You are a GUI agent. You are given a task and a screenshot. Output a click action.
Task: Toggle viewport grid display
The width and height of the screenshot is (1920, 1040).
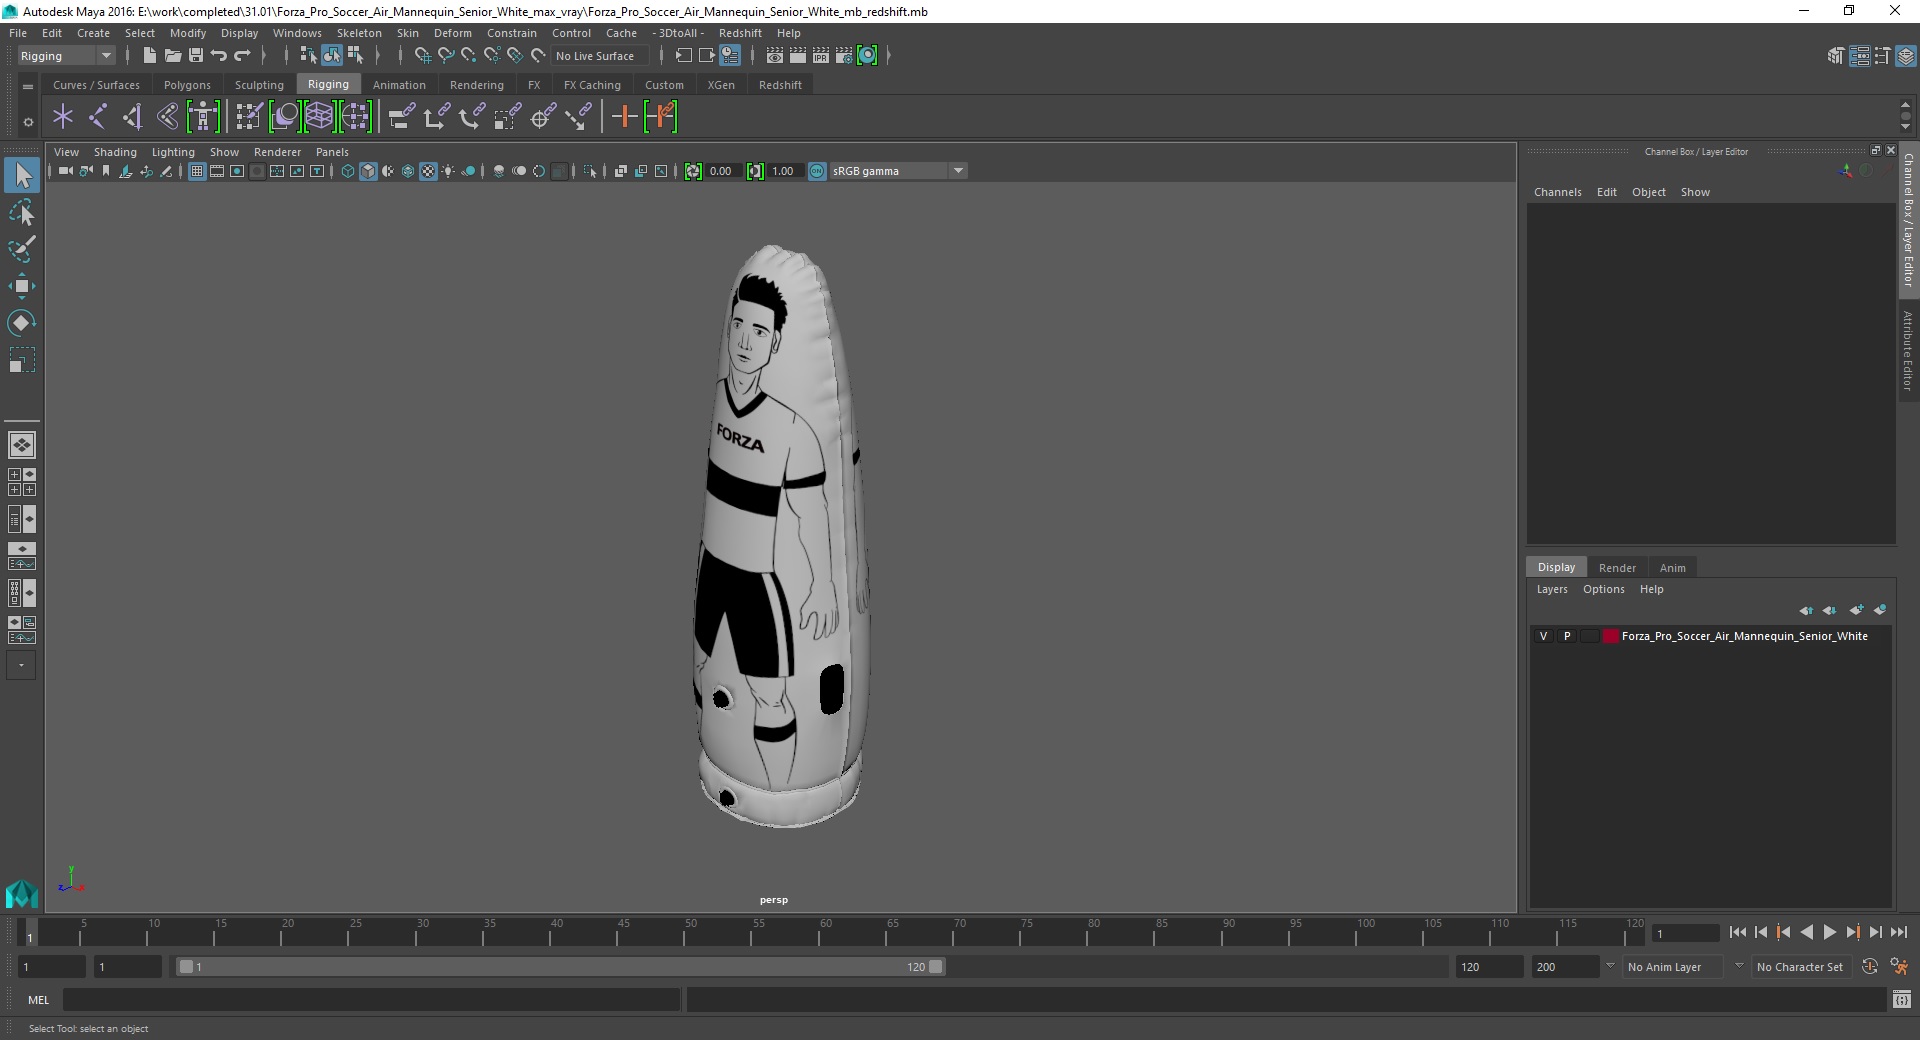(197, 171)
